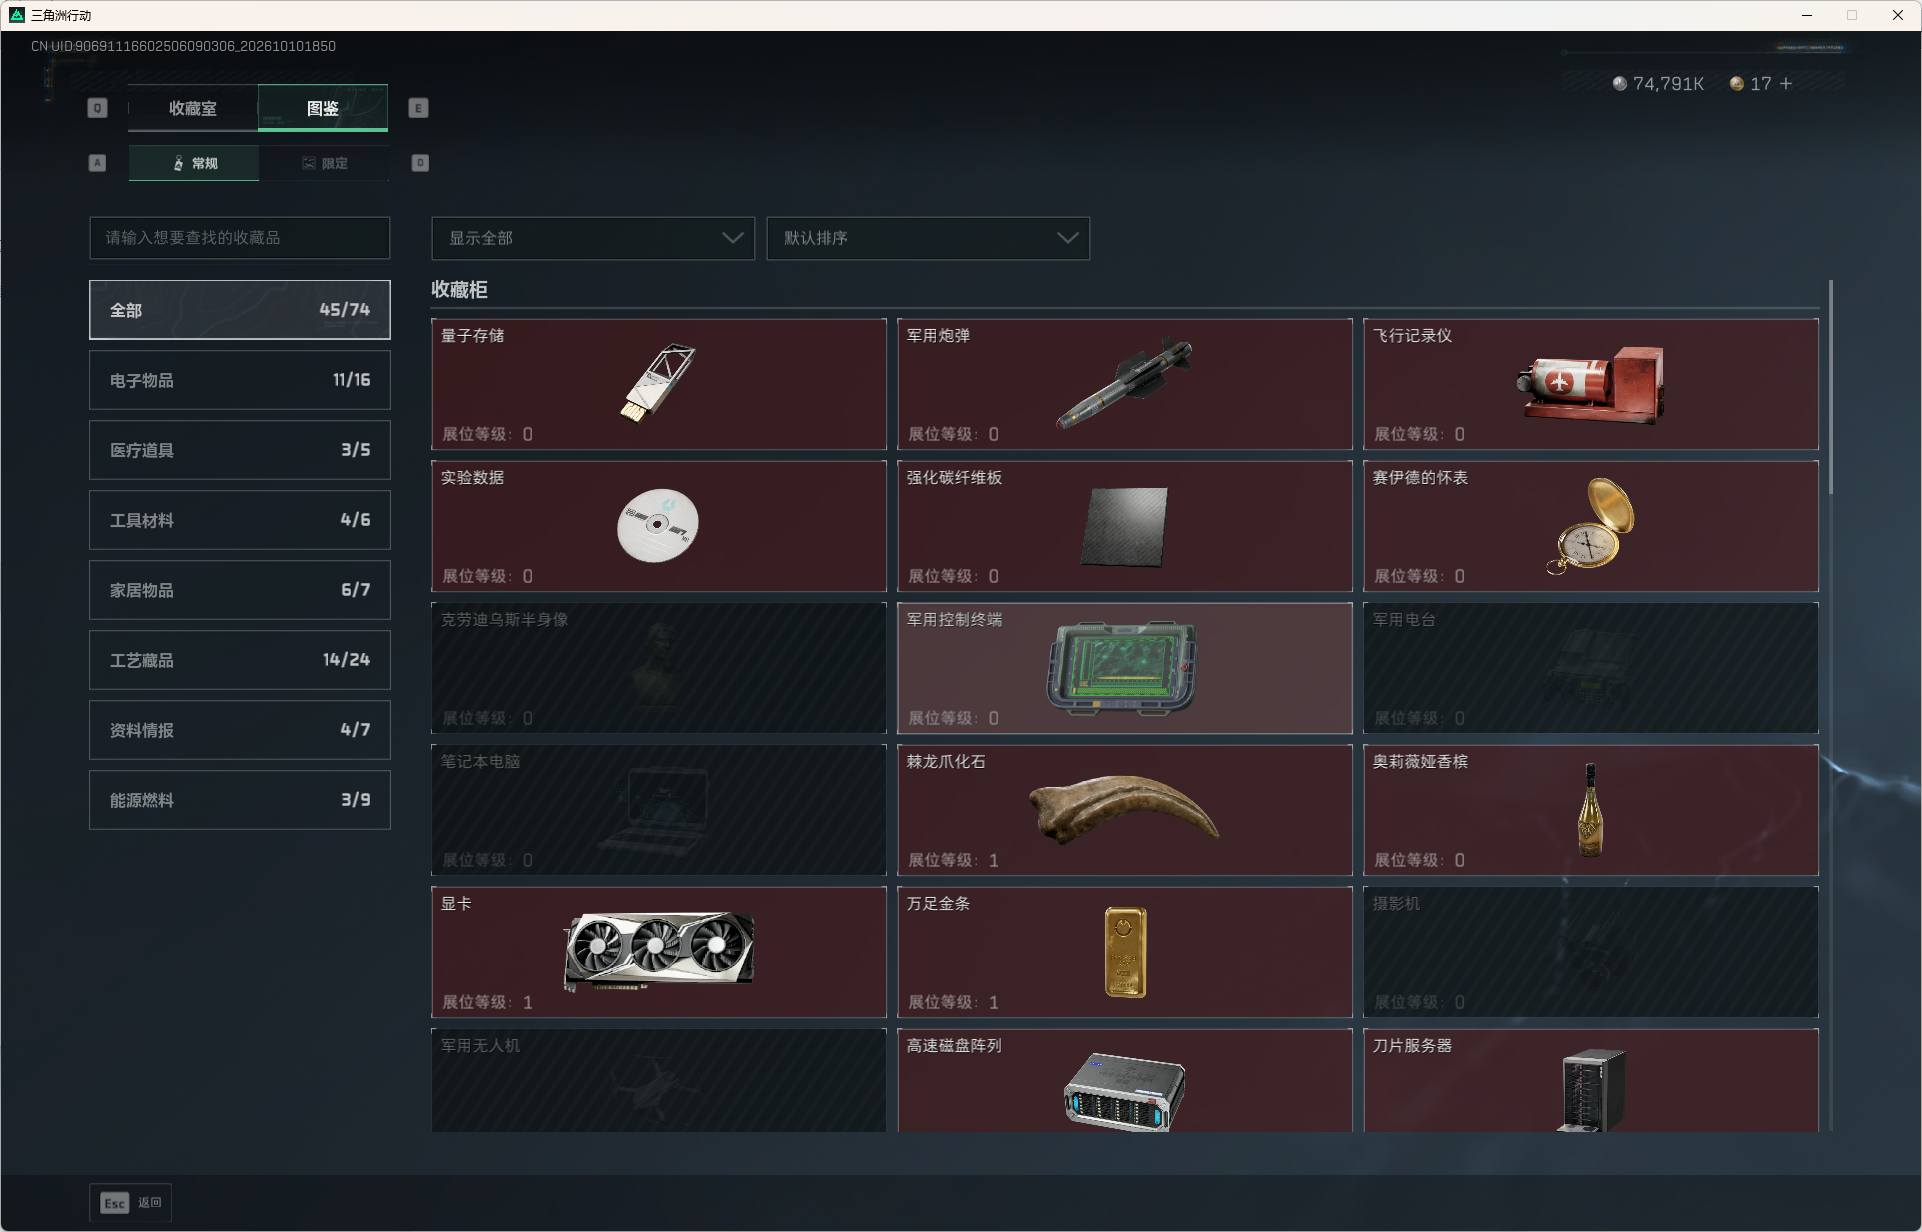
Task: Filter by 电子物品 category
Action: click(240, 380)
